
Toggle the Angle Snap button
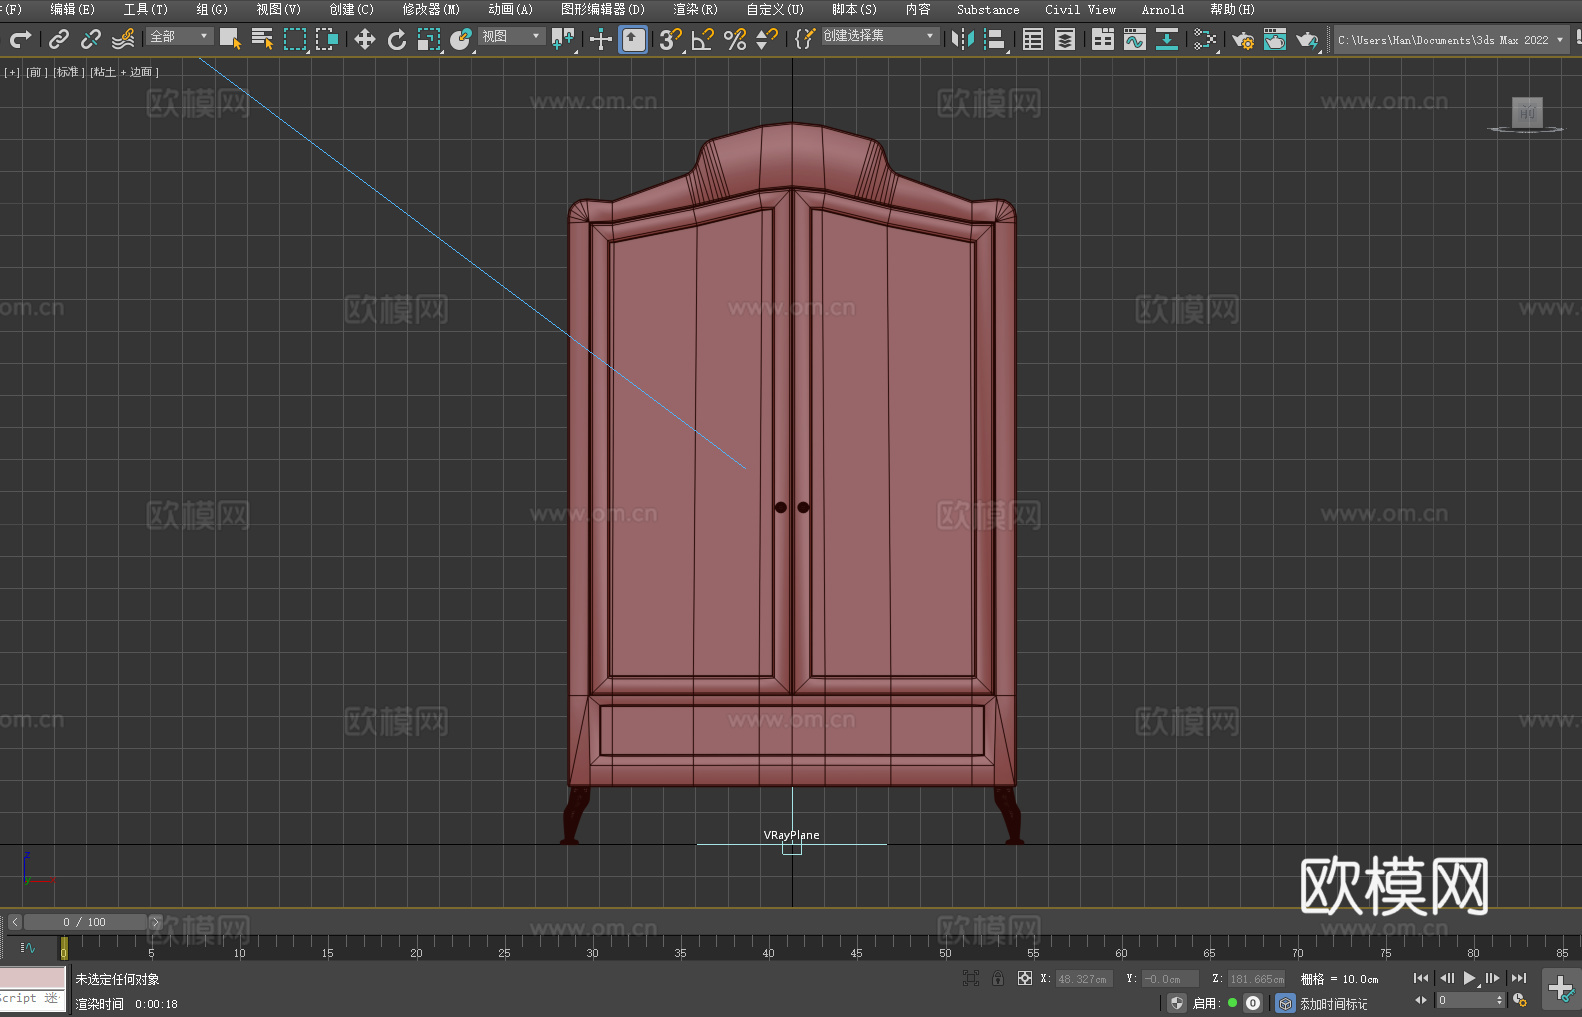coord(702,39)
